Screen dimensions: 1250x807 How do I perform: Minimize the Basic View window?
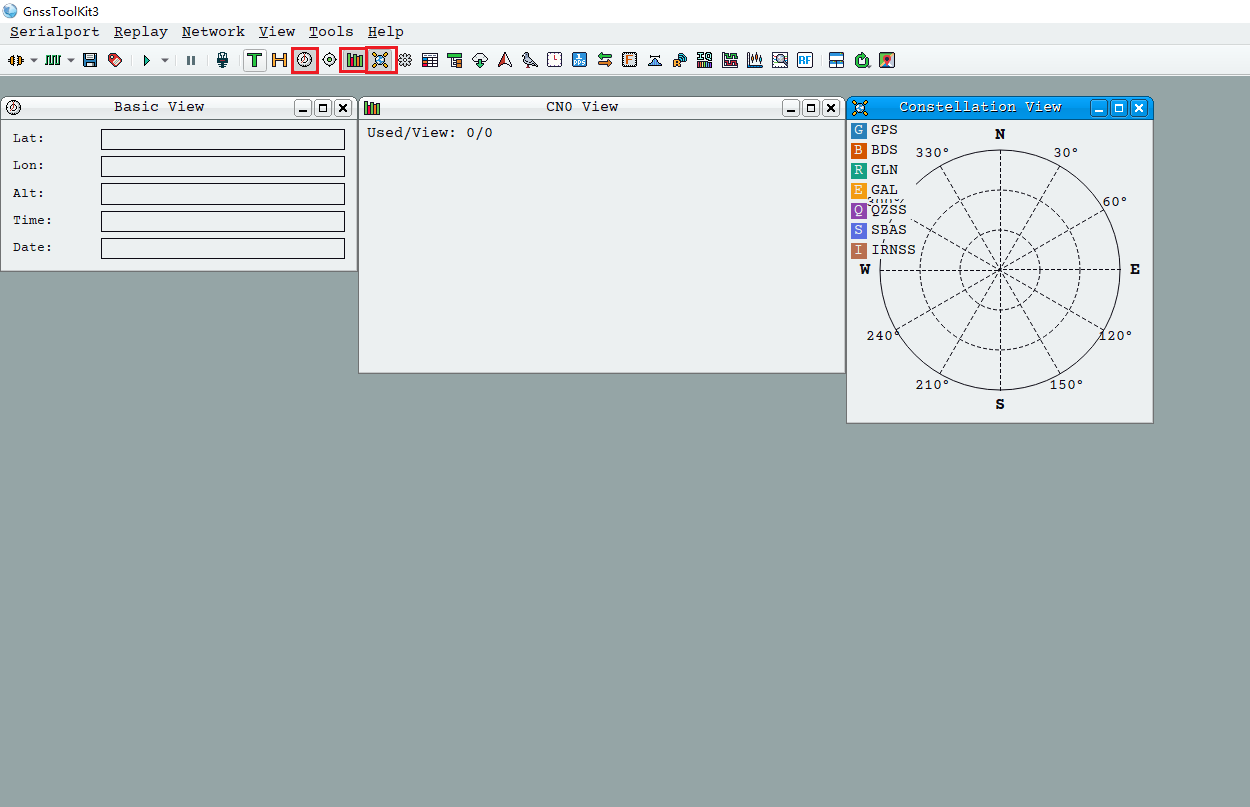(303, 108)
